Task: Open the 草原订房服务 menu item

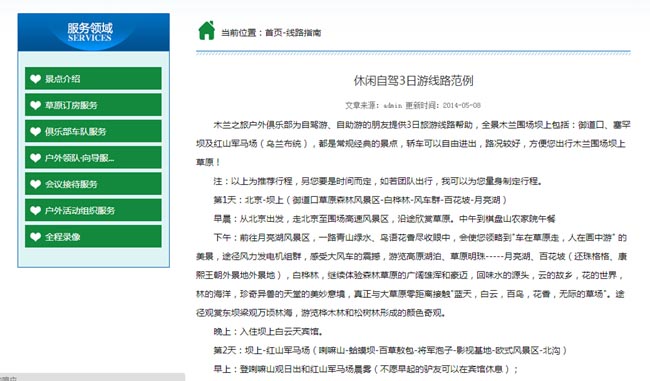Action: click(93, 105)
